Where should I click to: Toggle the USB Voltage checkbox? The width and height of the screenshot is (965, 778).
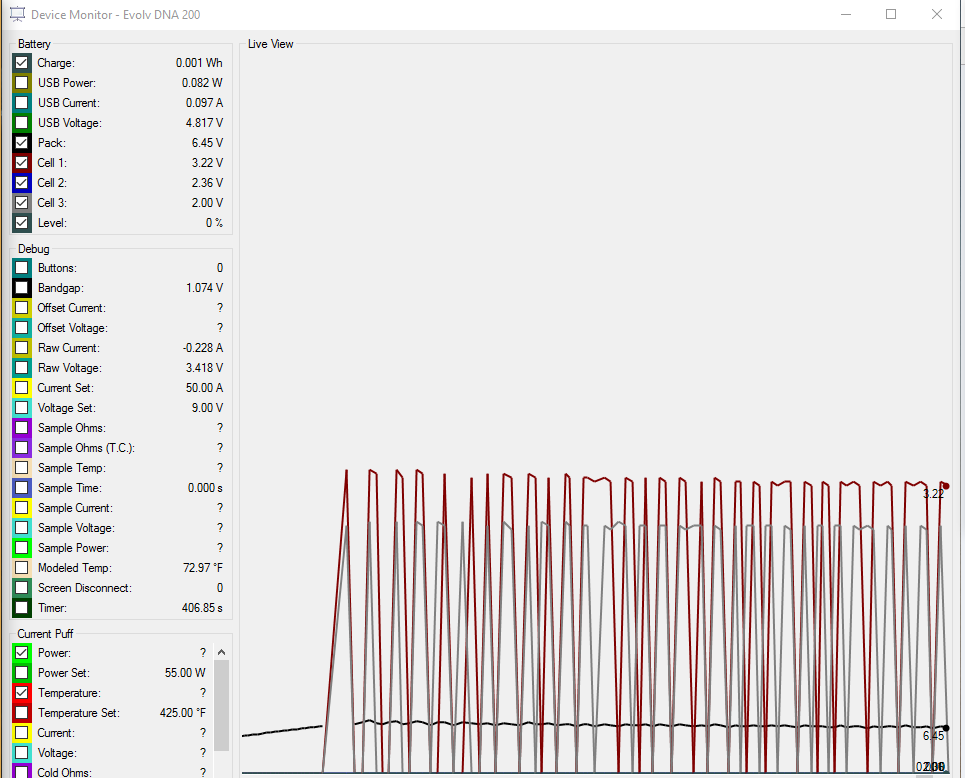(22, 123)
